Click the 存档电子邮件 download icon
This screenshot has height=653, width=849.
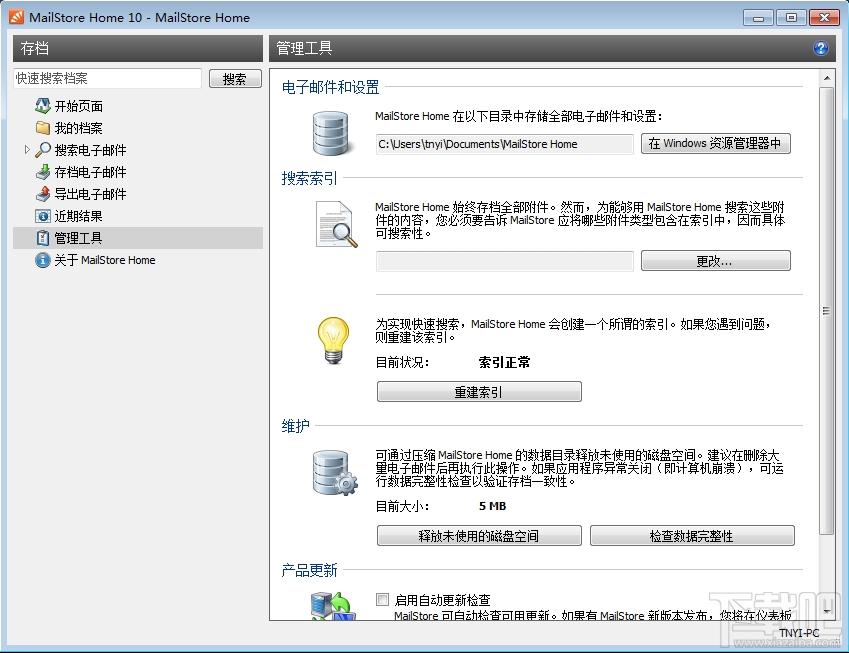43,172
